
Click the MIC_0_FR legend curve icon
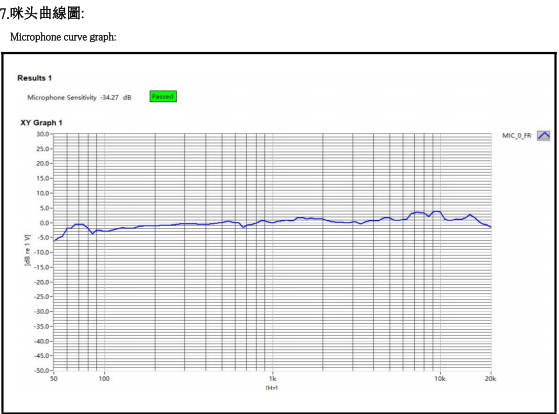pyautogui.click(x=543, y=136)
